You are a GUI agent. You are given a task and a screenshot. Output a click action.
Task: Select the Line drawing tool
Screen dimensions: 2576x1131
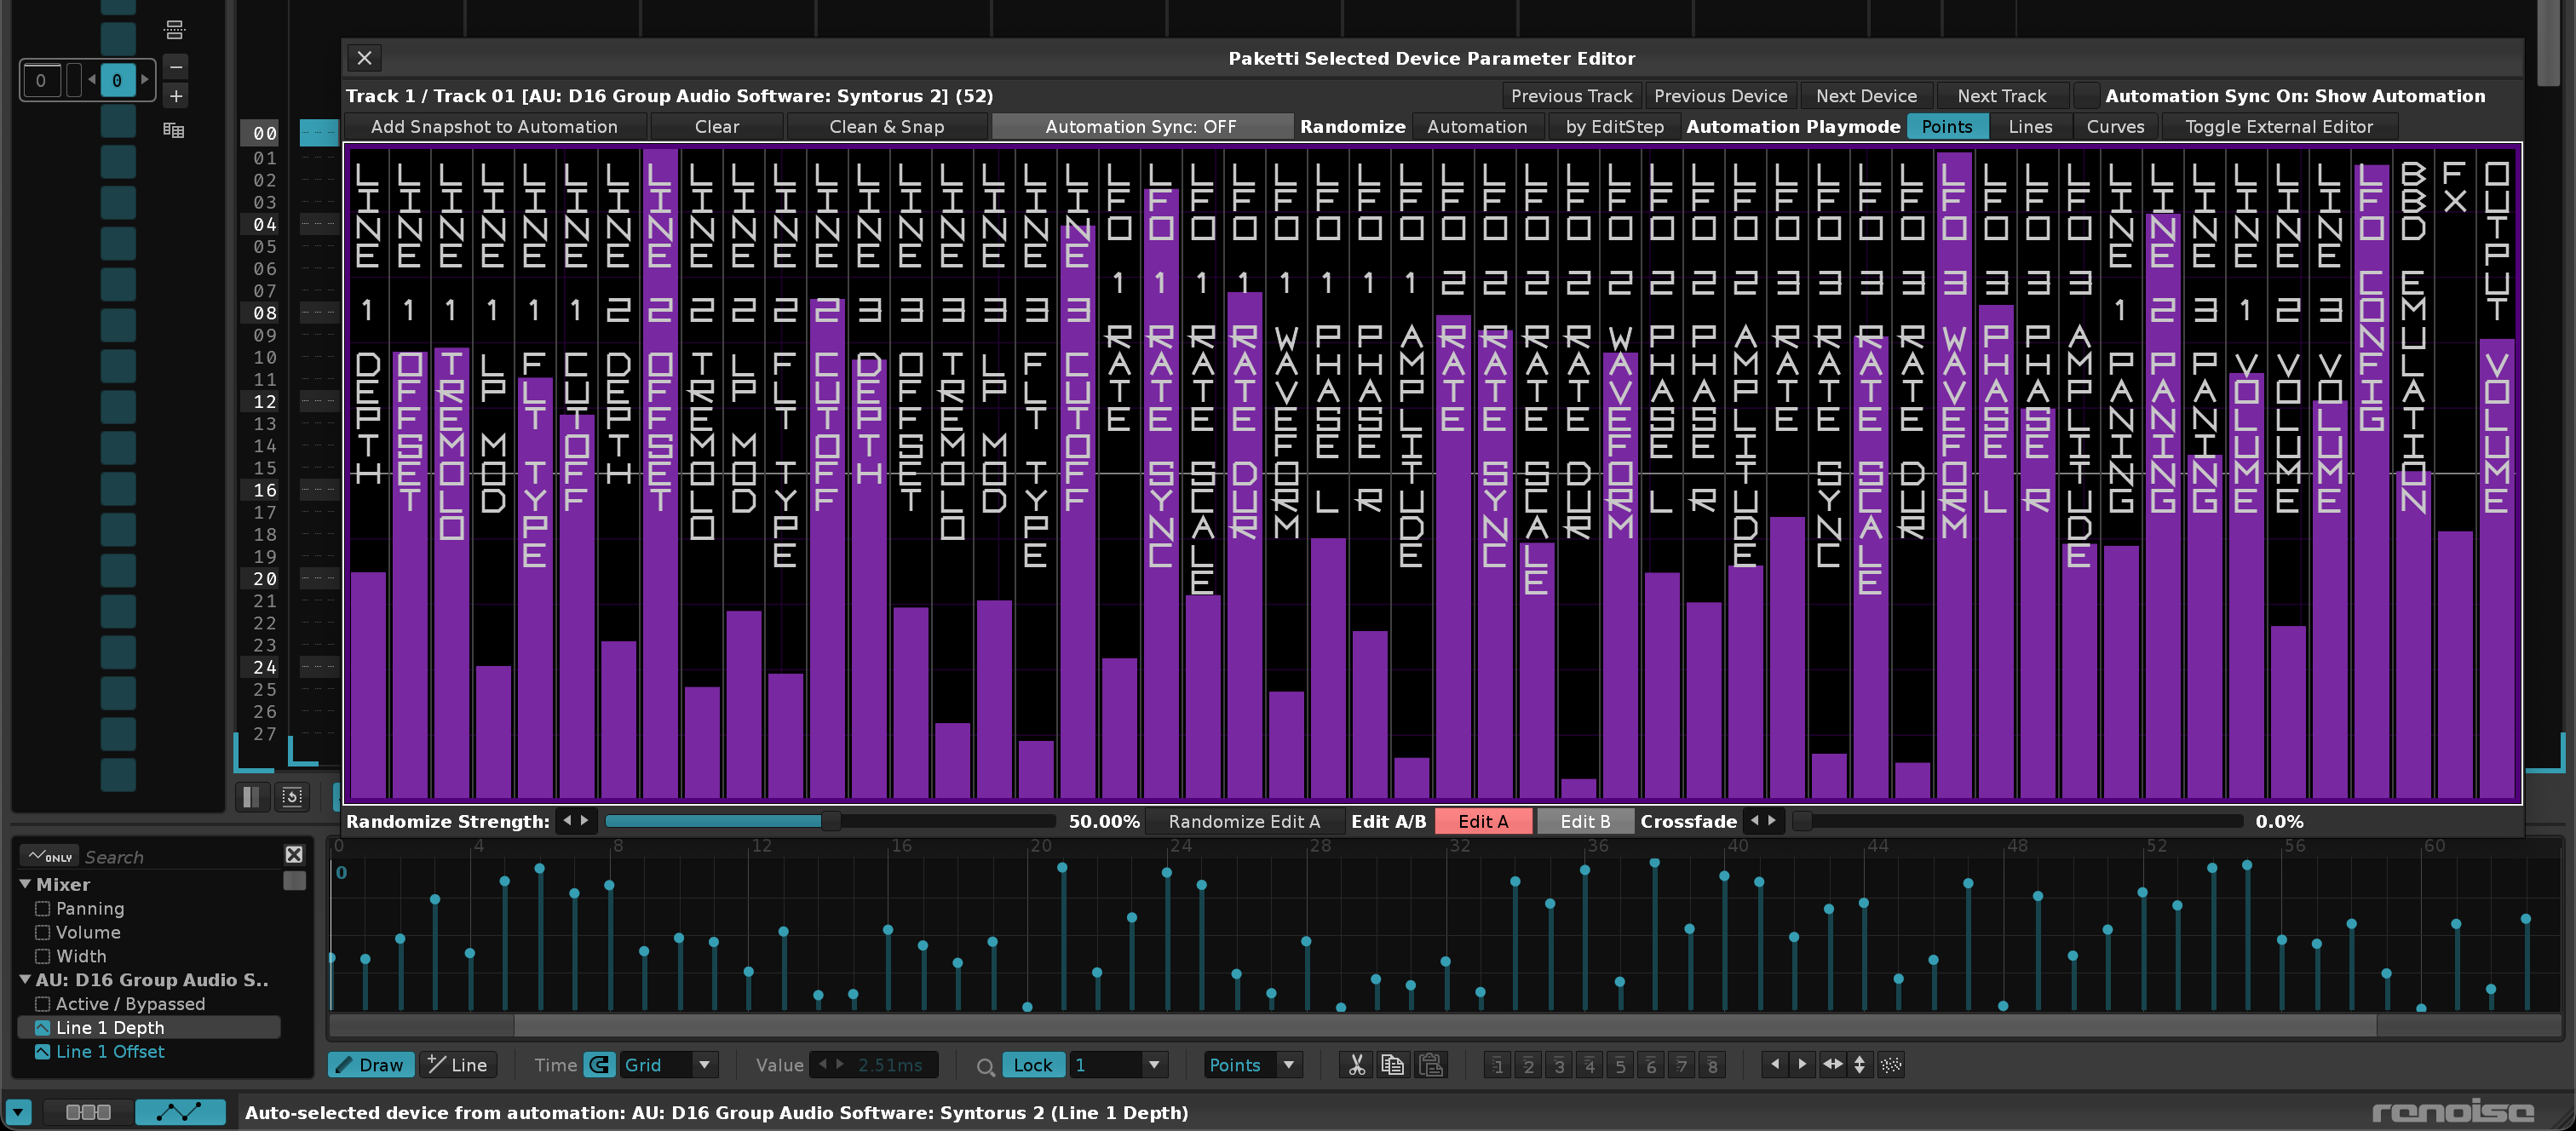click(458, 1065)
